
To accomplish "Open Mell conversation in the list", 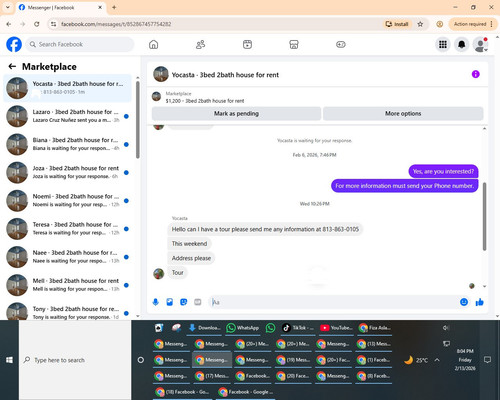I will point(68,285).
